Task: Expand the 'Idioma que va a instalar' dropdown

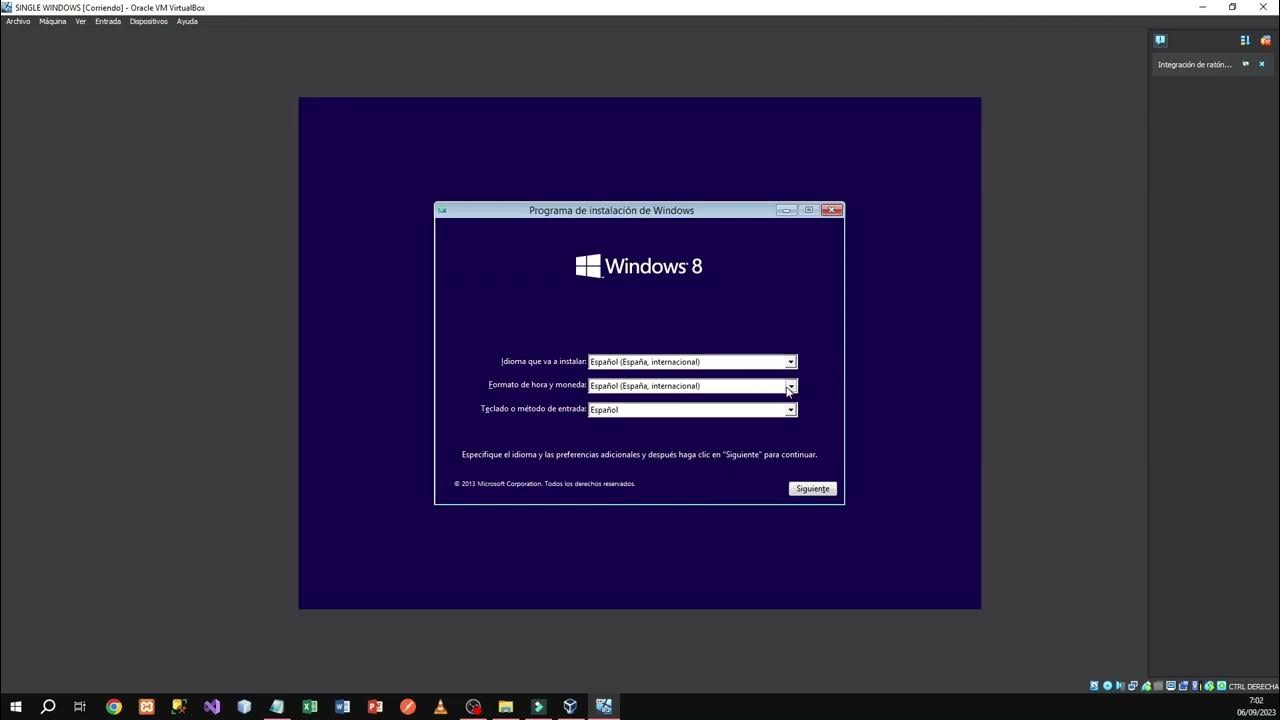Action: [x=790, y=362]
